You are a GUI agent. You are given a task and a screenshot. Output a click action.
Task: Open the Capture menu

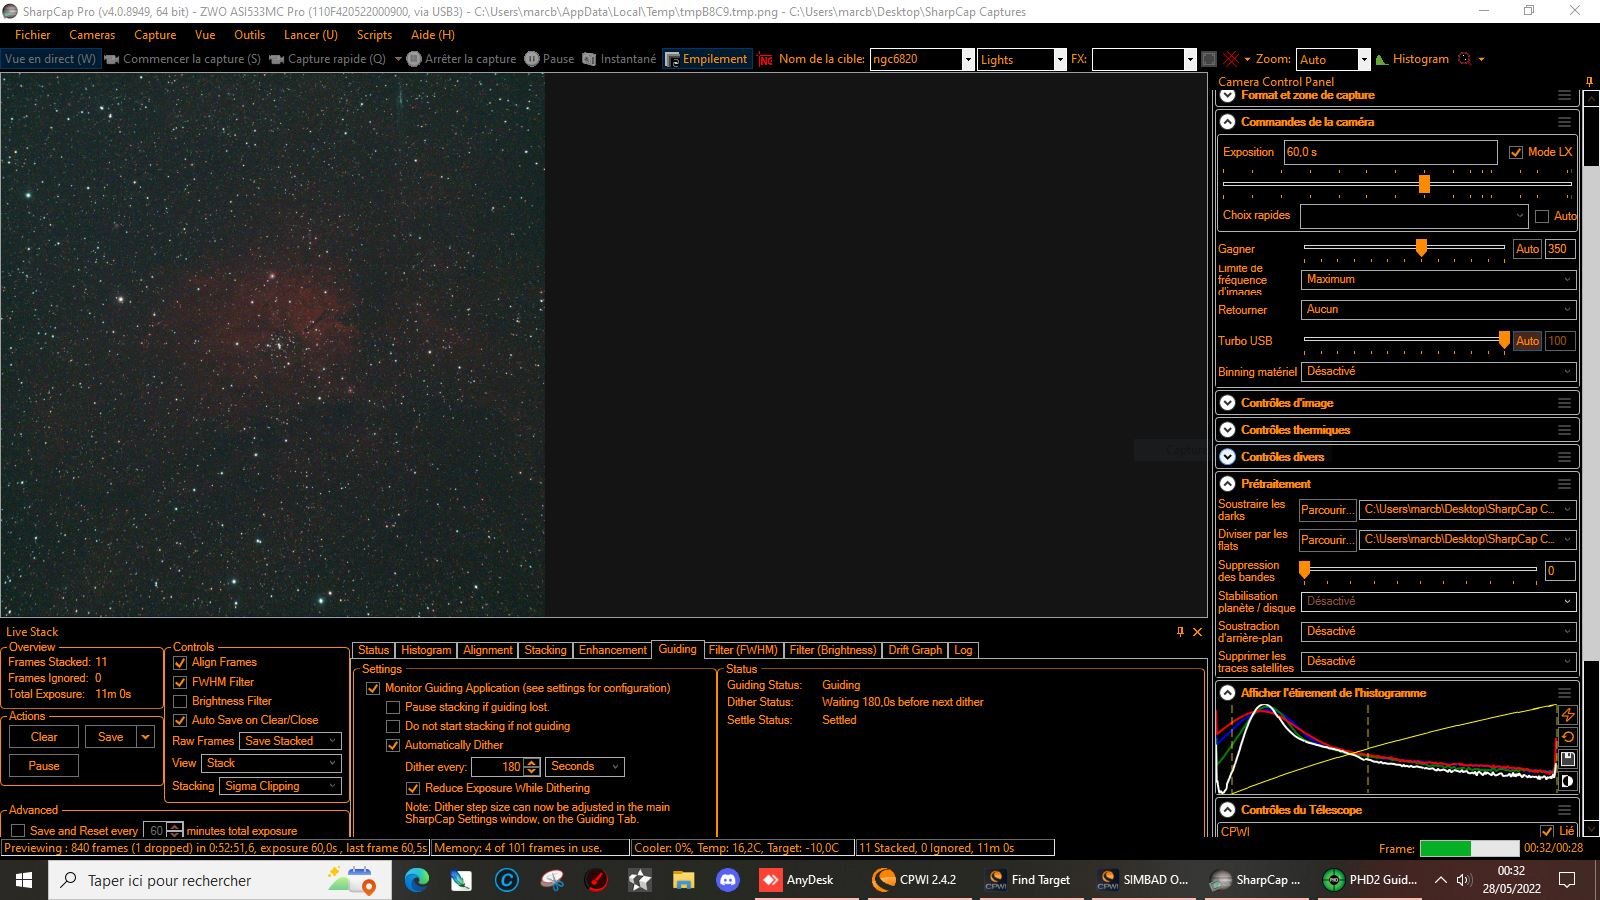tap(155, 35)
